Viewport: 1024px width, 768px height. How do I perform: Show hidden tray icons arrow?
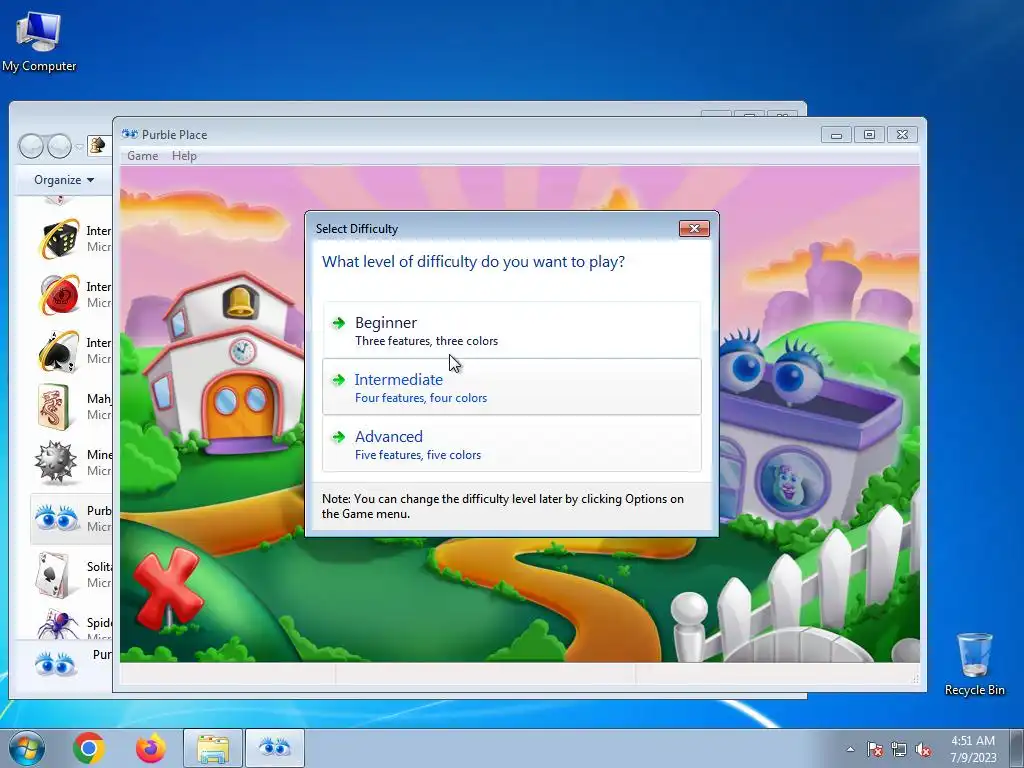[850, 749]
